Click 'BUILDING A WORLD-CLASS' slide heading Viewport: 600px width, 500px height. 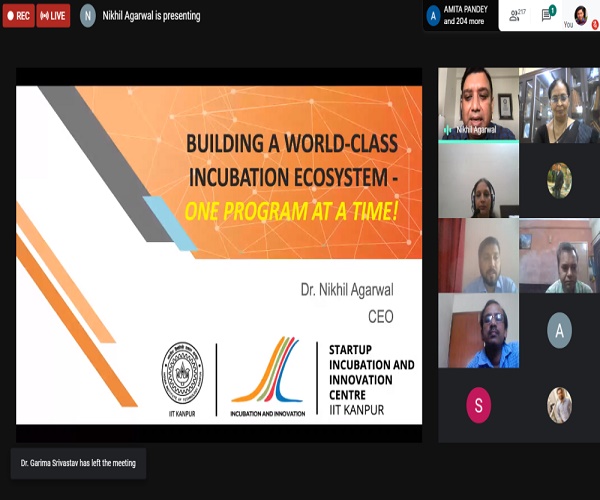click(292, 143)
